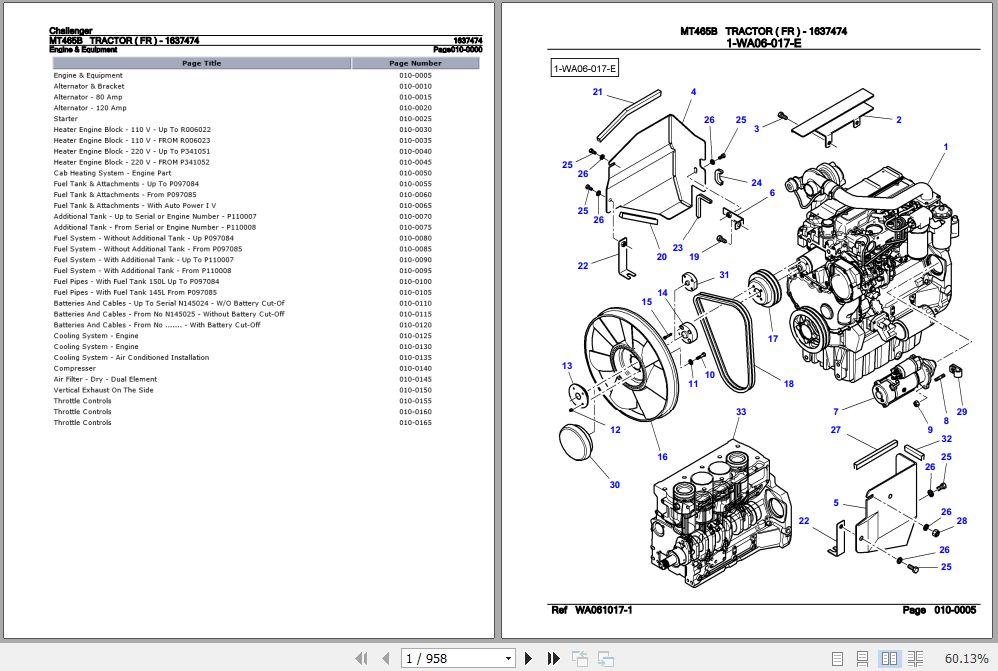This screenshot has height=671, width=998.
Task: Click the page number input field
Action: coord(450,658)
